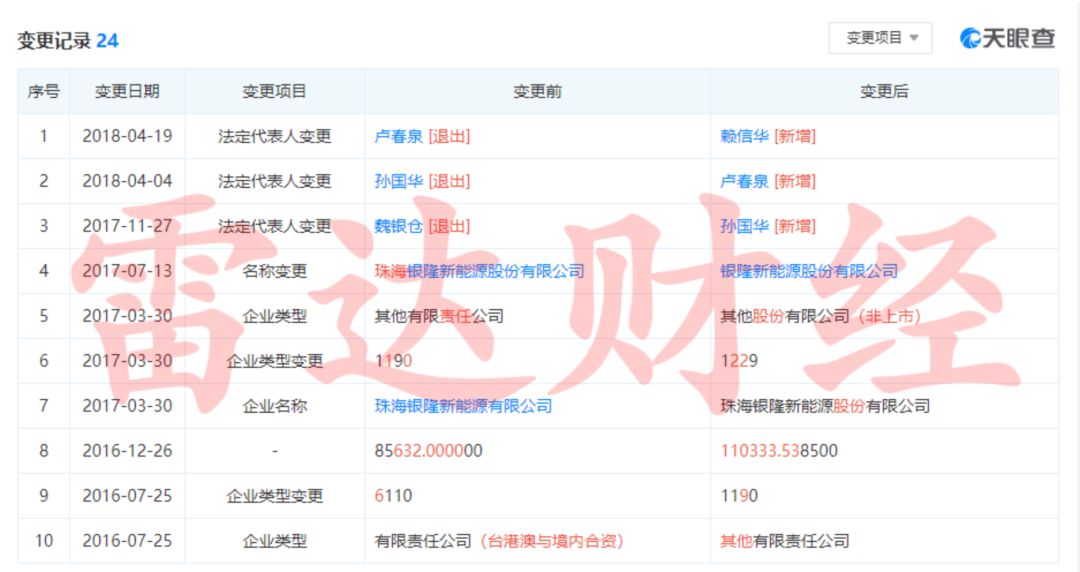Viewport: 1080px width, 572px height.
Task: Select 其他有限责任公司 in row 5's 变更前 column
Action: click(439, 316)
